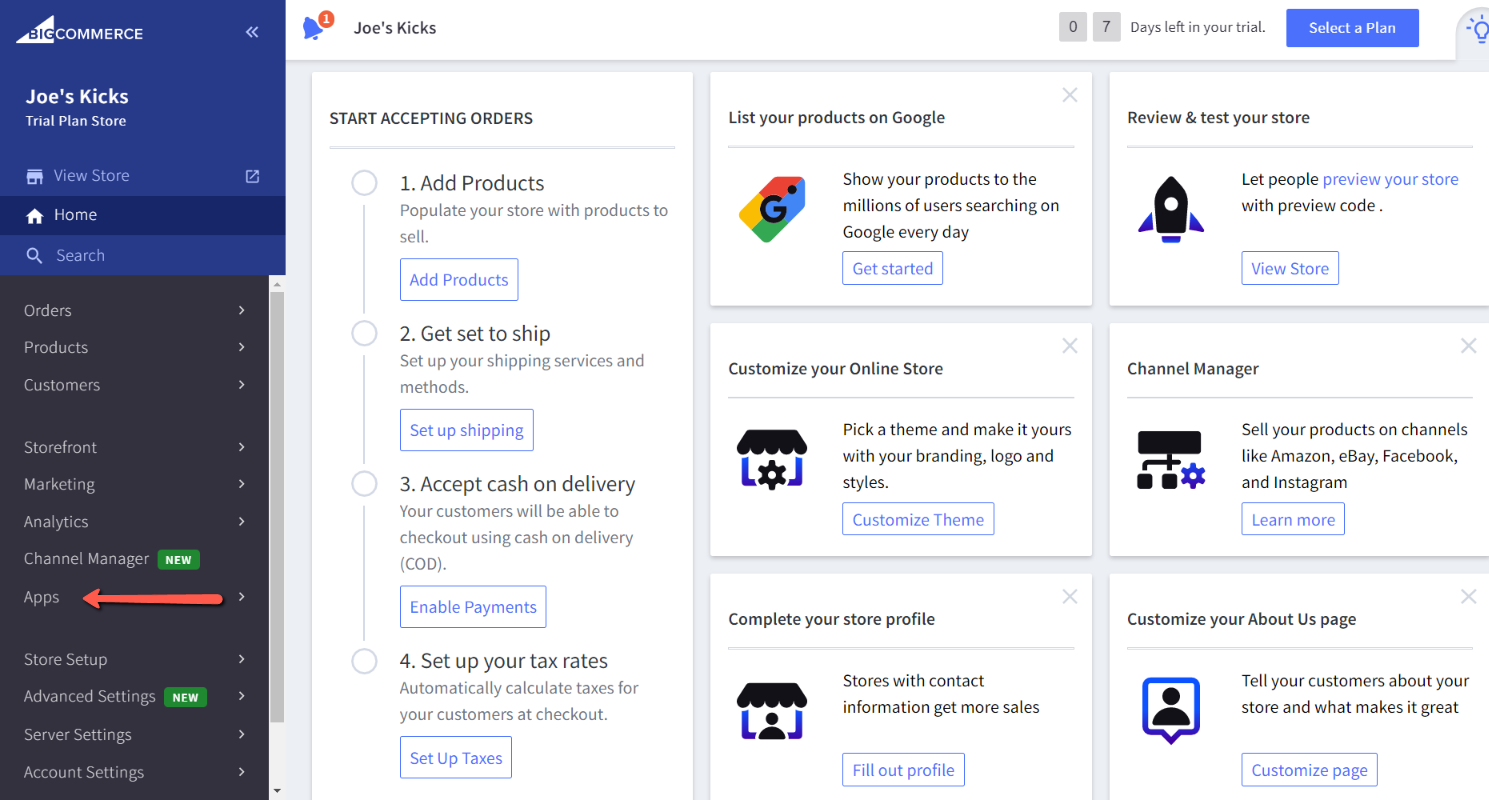This screenshot has width=1489, height=800.
Task: Toggle the Accept cash on delivery step circle
Action: (x=364, y=484)
